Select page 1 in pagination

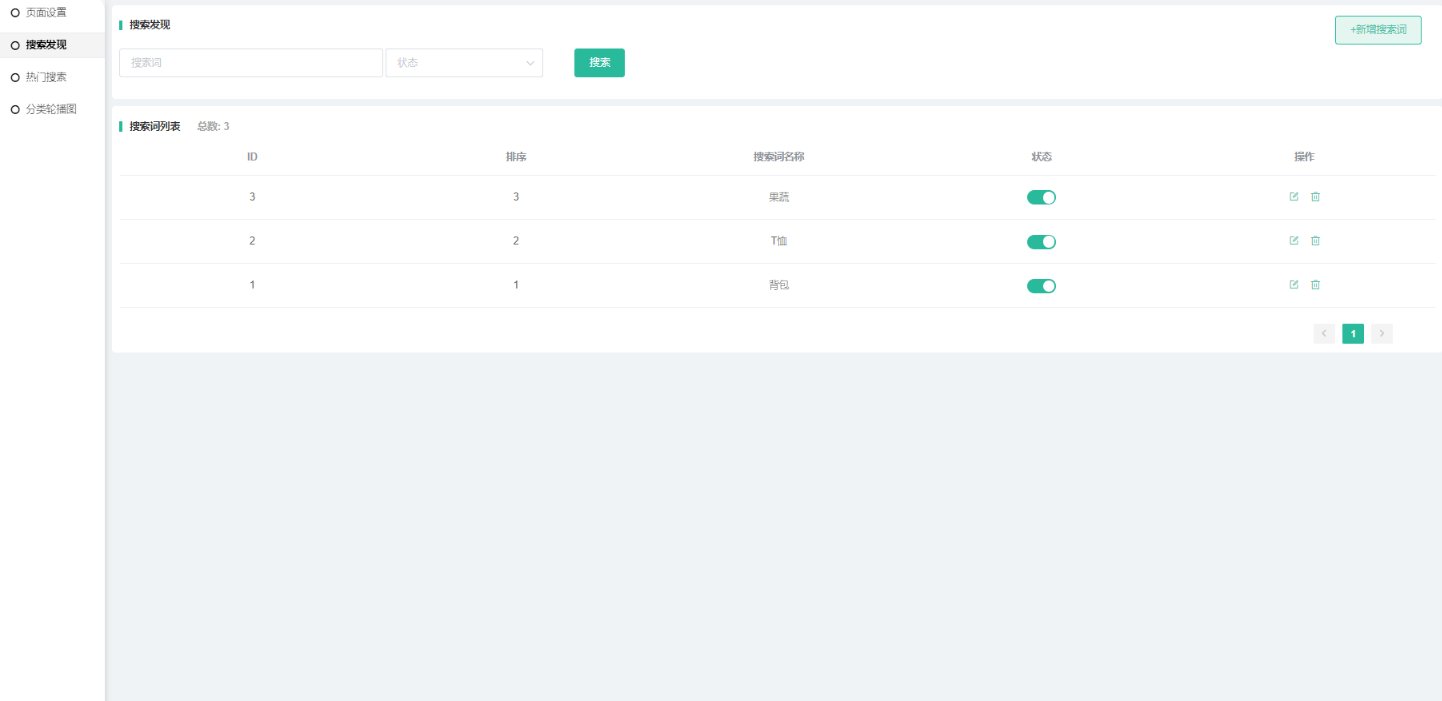[x=1353, y=334]
